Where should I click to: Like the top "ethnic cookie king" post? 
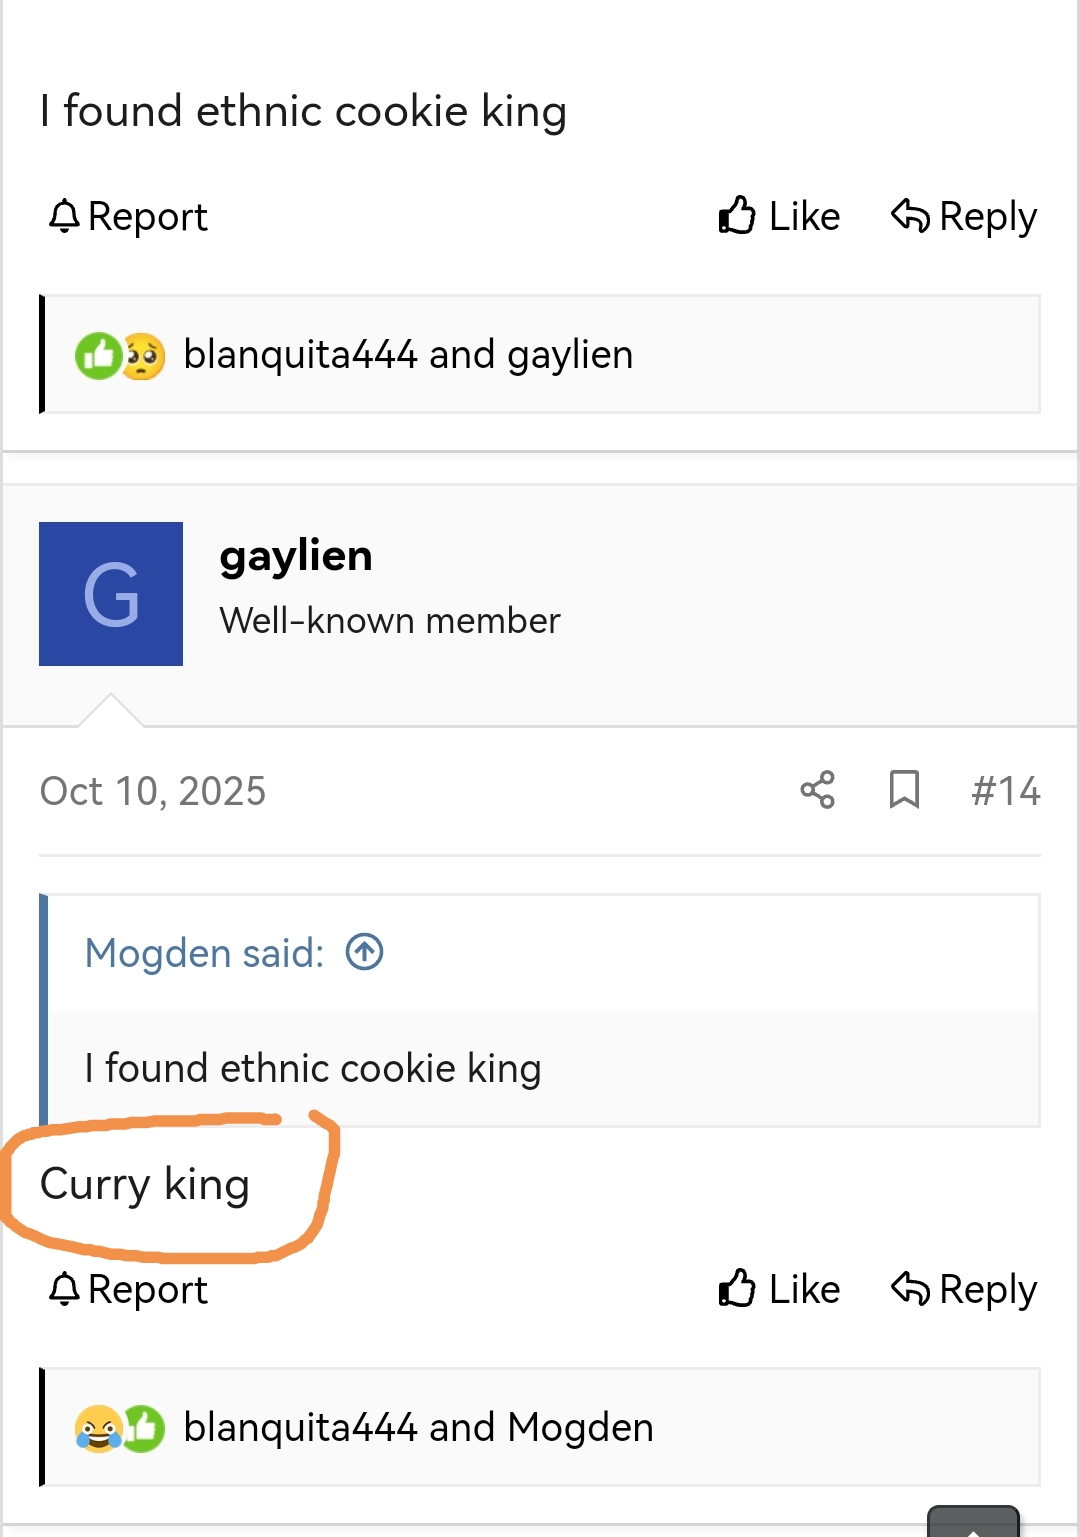(x=780, y=216)
